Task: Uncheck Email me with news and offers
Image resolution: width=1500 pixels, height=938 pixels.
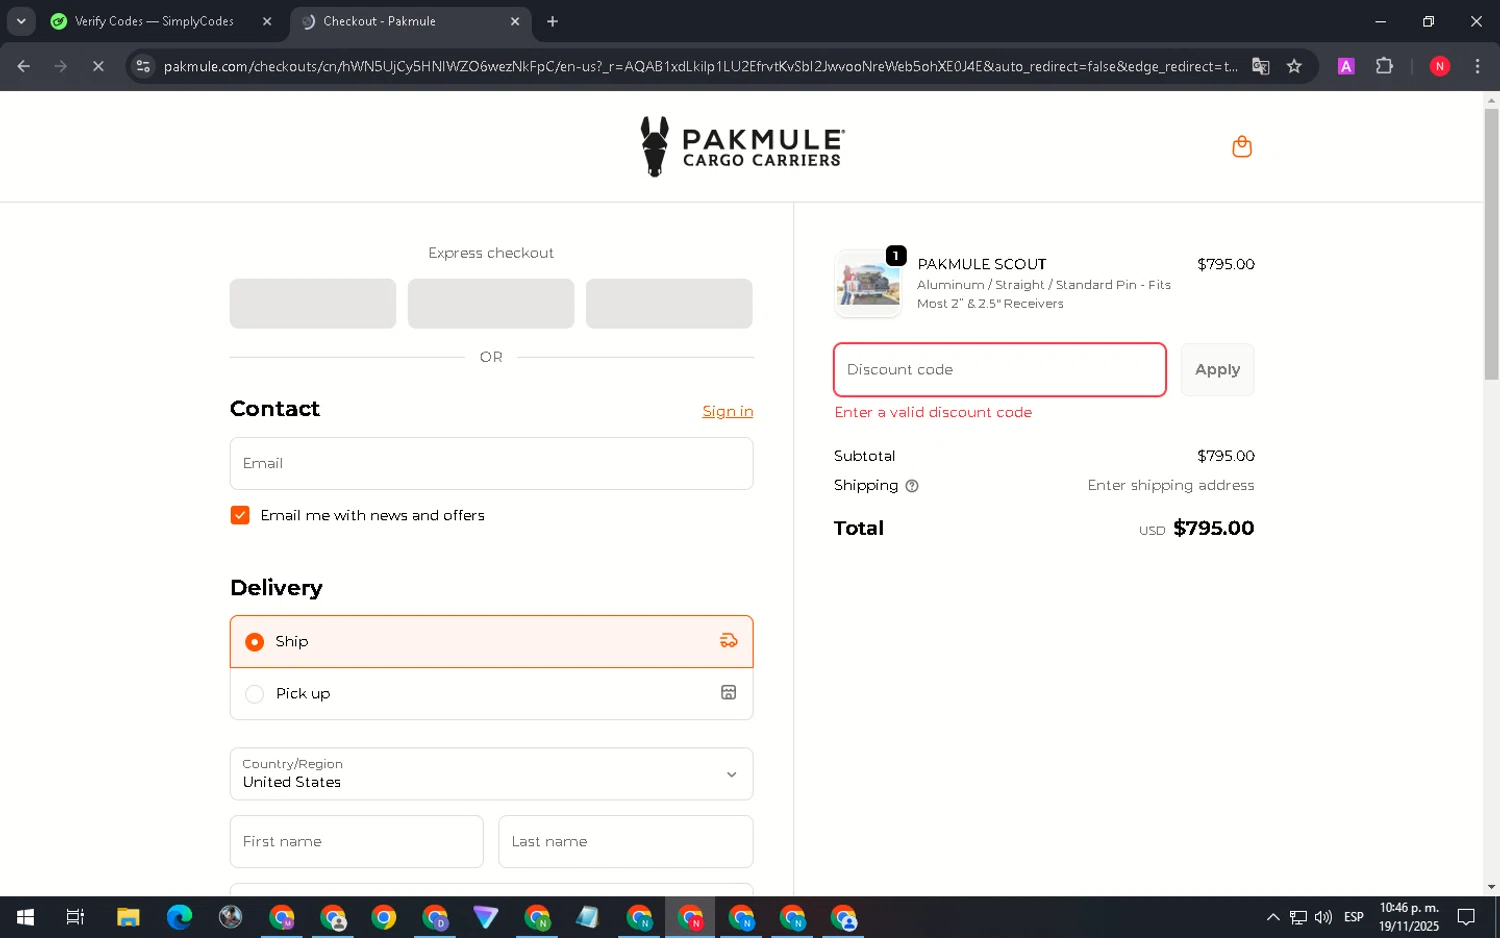Action: [x=240, y=515]
